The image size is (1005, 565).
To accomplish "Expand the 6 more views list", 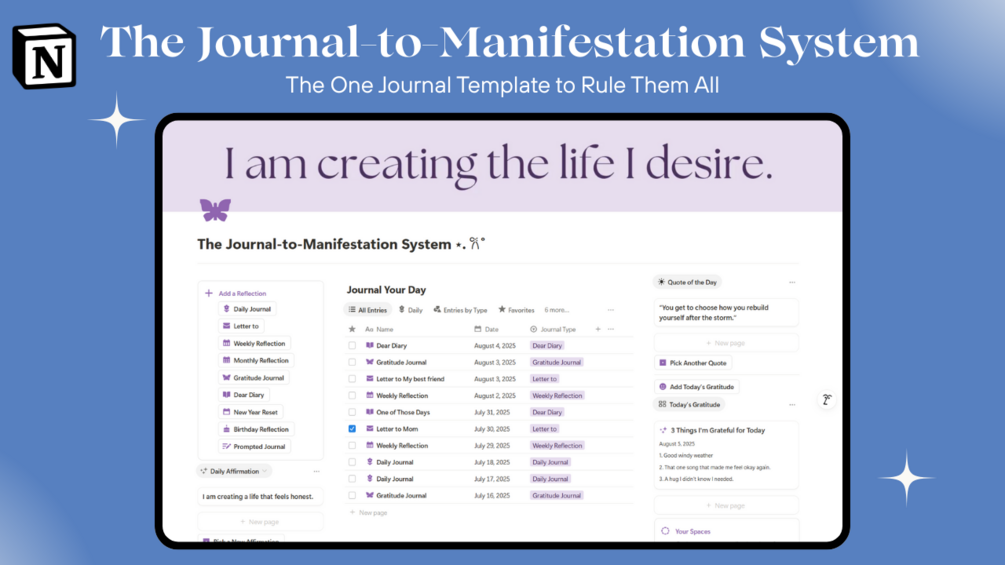I will point(556,310).
